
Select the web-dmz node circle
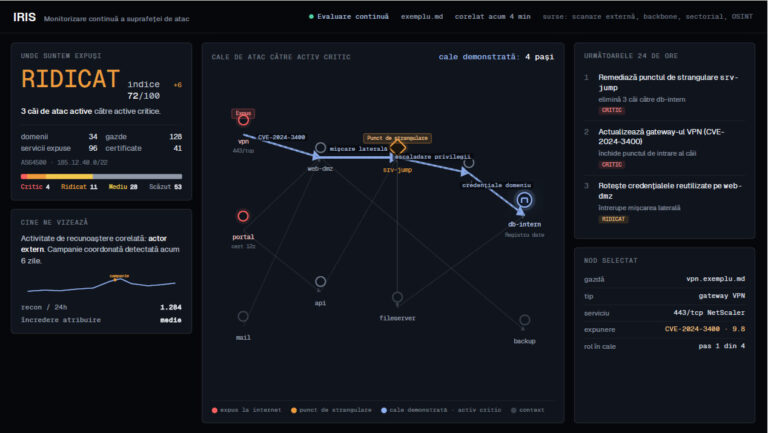320,147
